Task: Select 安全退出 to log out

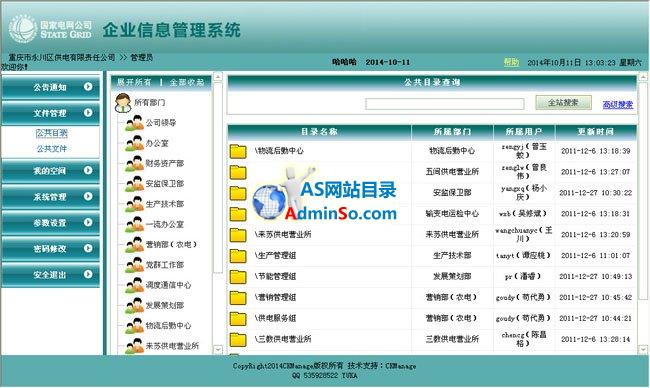Action: coord(51,275)
